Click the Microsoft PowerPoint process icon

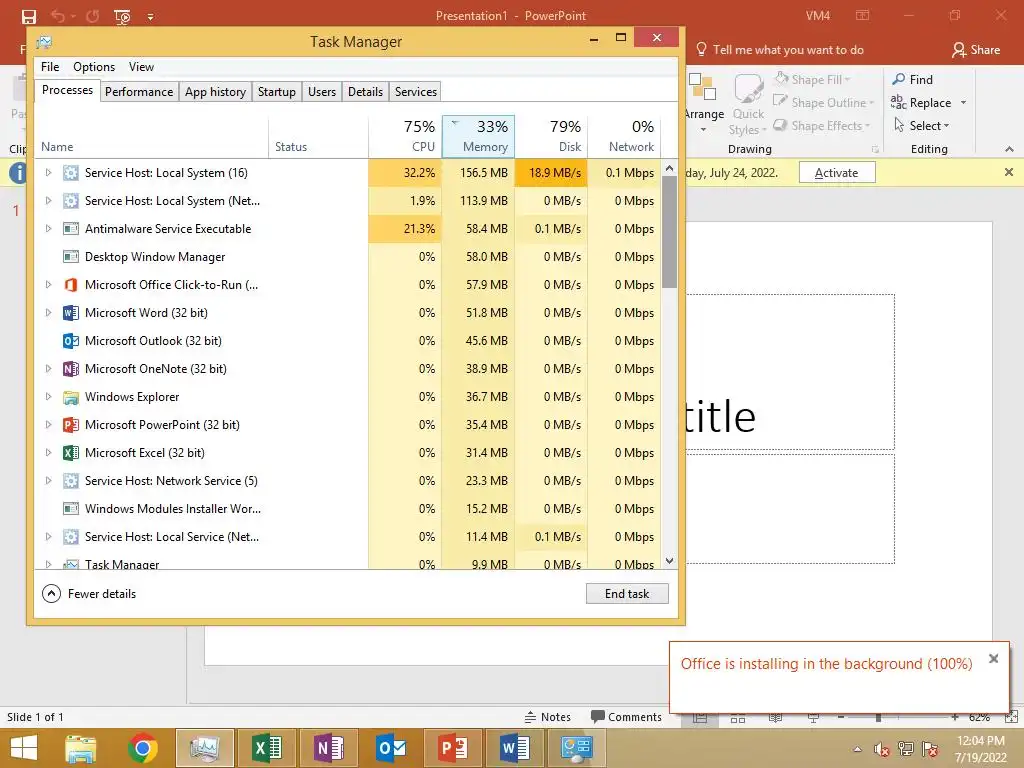71,424
